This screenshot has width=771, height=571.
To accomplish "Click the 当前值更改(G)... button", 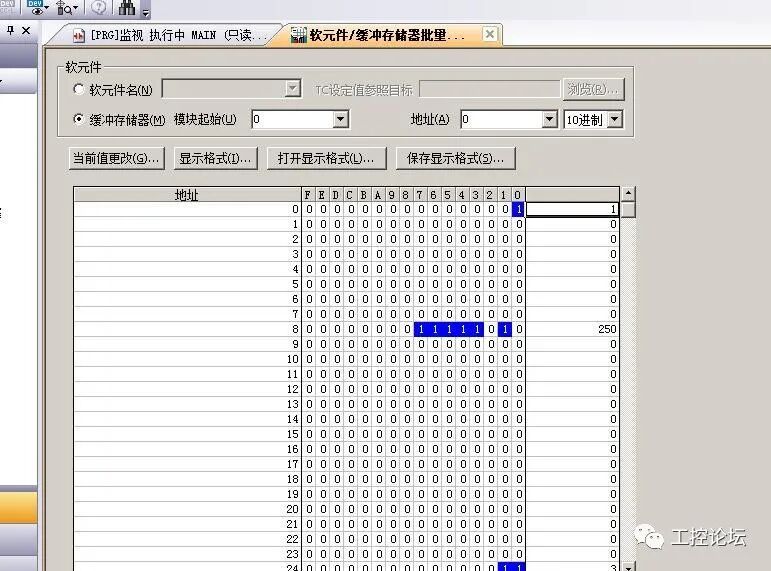I will point(117,158).
